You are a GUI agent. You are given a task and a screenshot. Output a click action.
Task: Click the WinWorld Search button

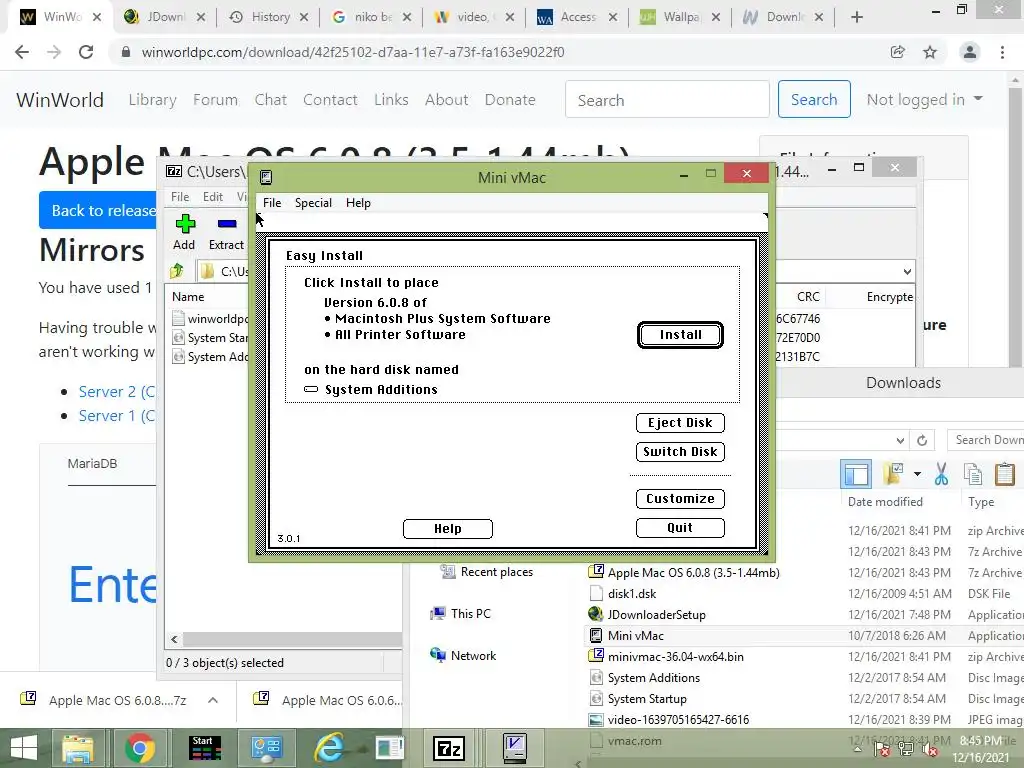(814, 99)
